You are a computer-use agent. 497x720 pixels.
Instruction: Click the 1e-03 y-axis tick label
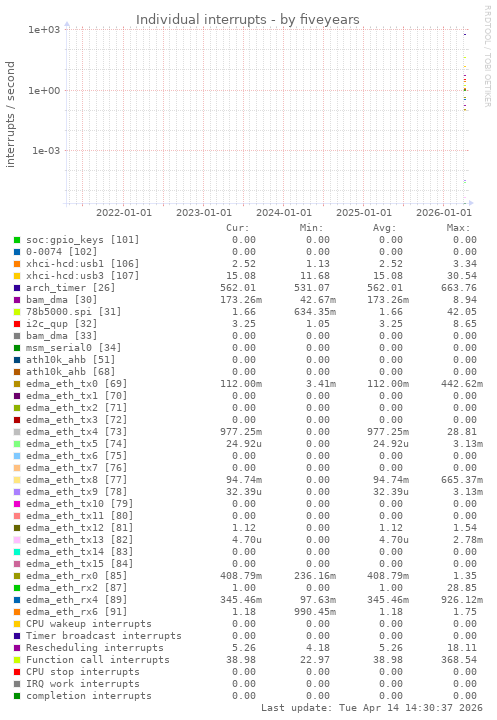click(46, 151)
